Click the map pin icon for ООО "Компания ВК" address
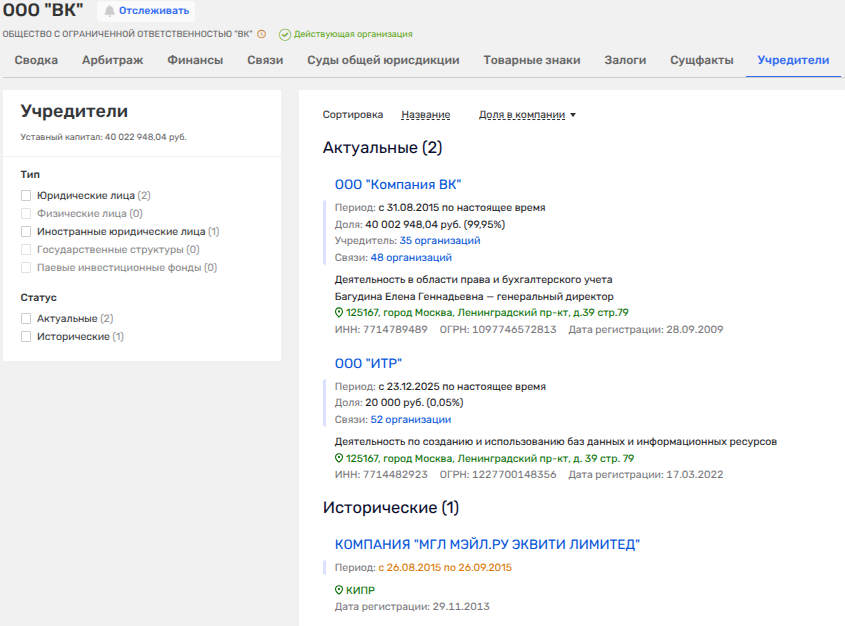 coord(339,312)
